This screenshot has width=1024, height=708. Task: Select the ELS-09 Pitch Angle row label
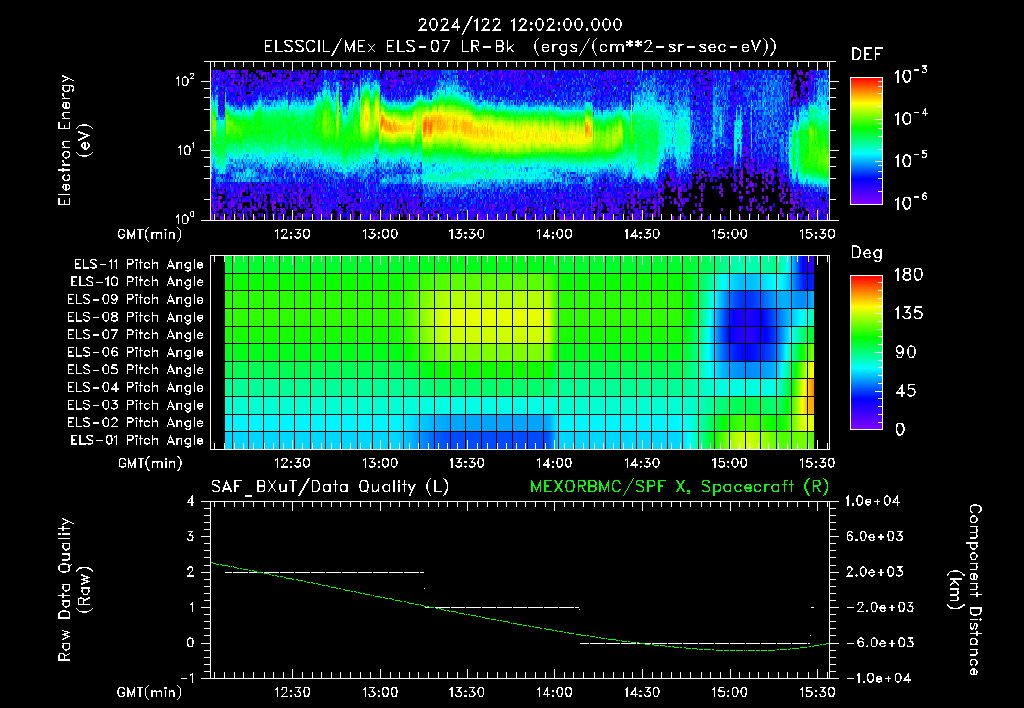coord(136,300)
